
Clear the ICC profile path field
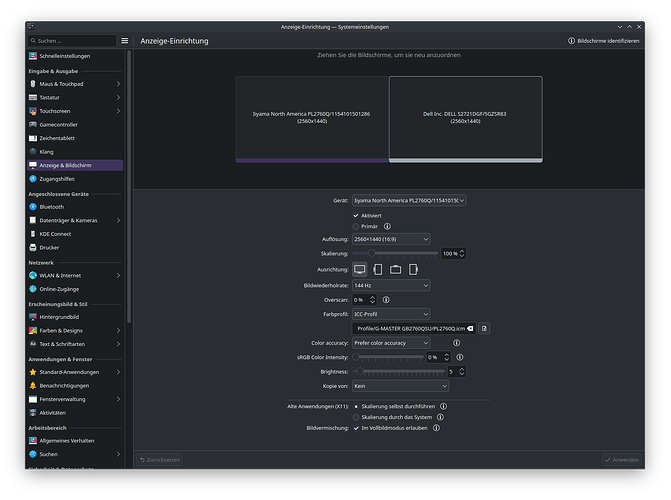tap(470, 328)
